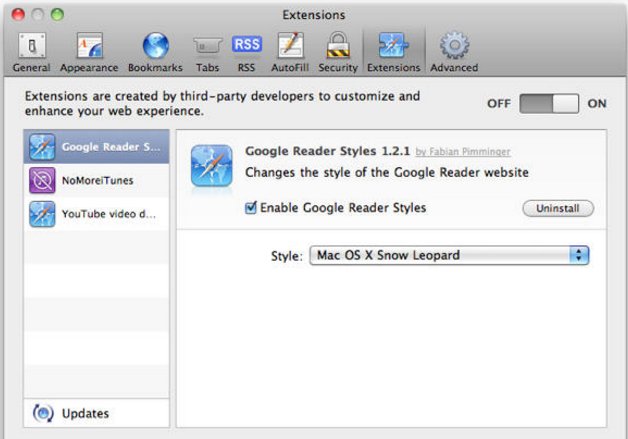Click the ON label beside the switch
The width and height of the screenshot is (628, 439).
click(597, 103)
